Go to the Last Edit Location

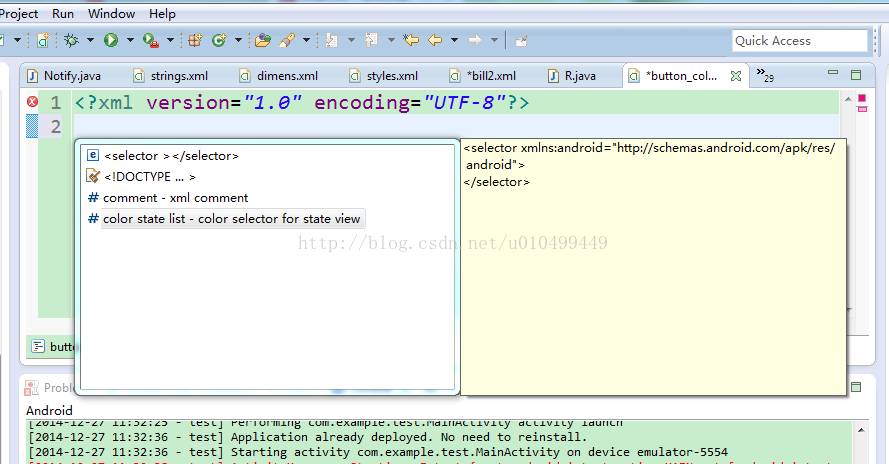(411, 40)
